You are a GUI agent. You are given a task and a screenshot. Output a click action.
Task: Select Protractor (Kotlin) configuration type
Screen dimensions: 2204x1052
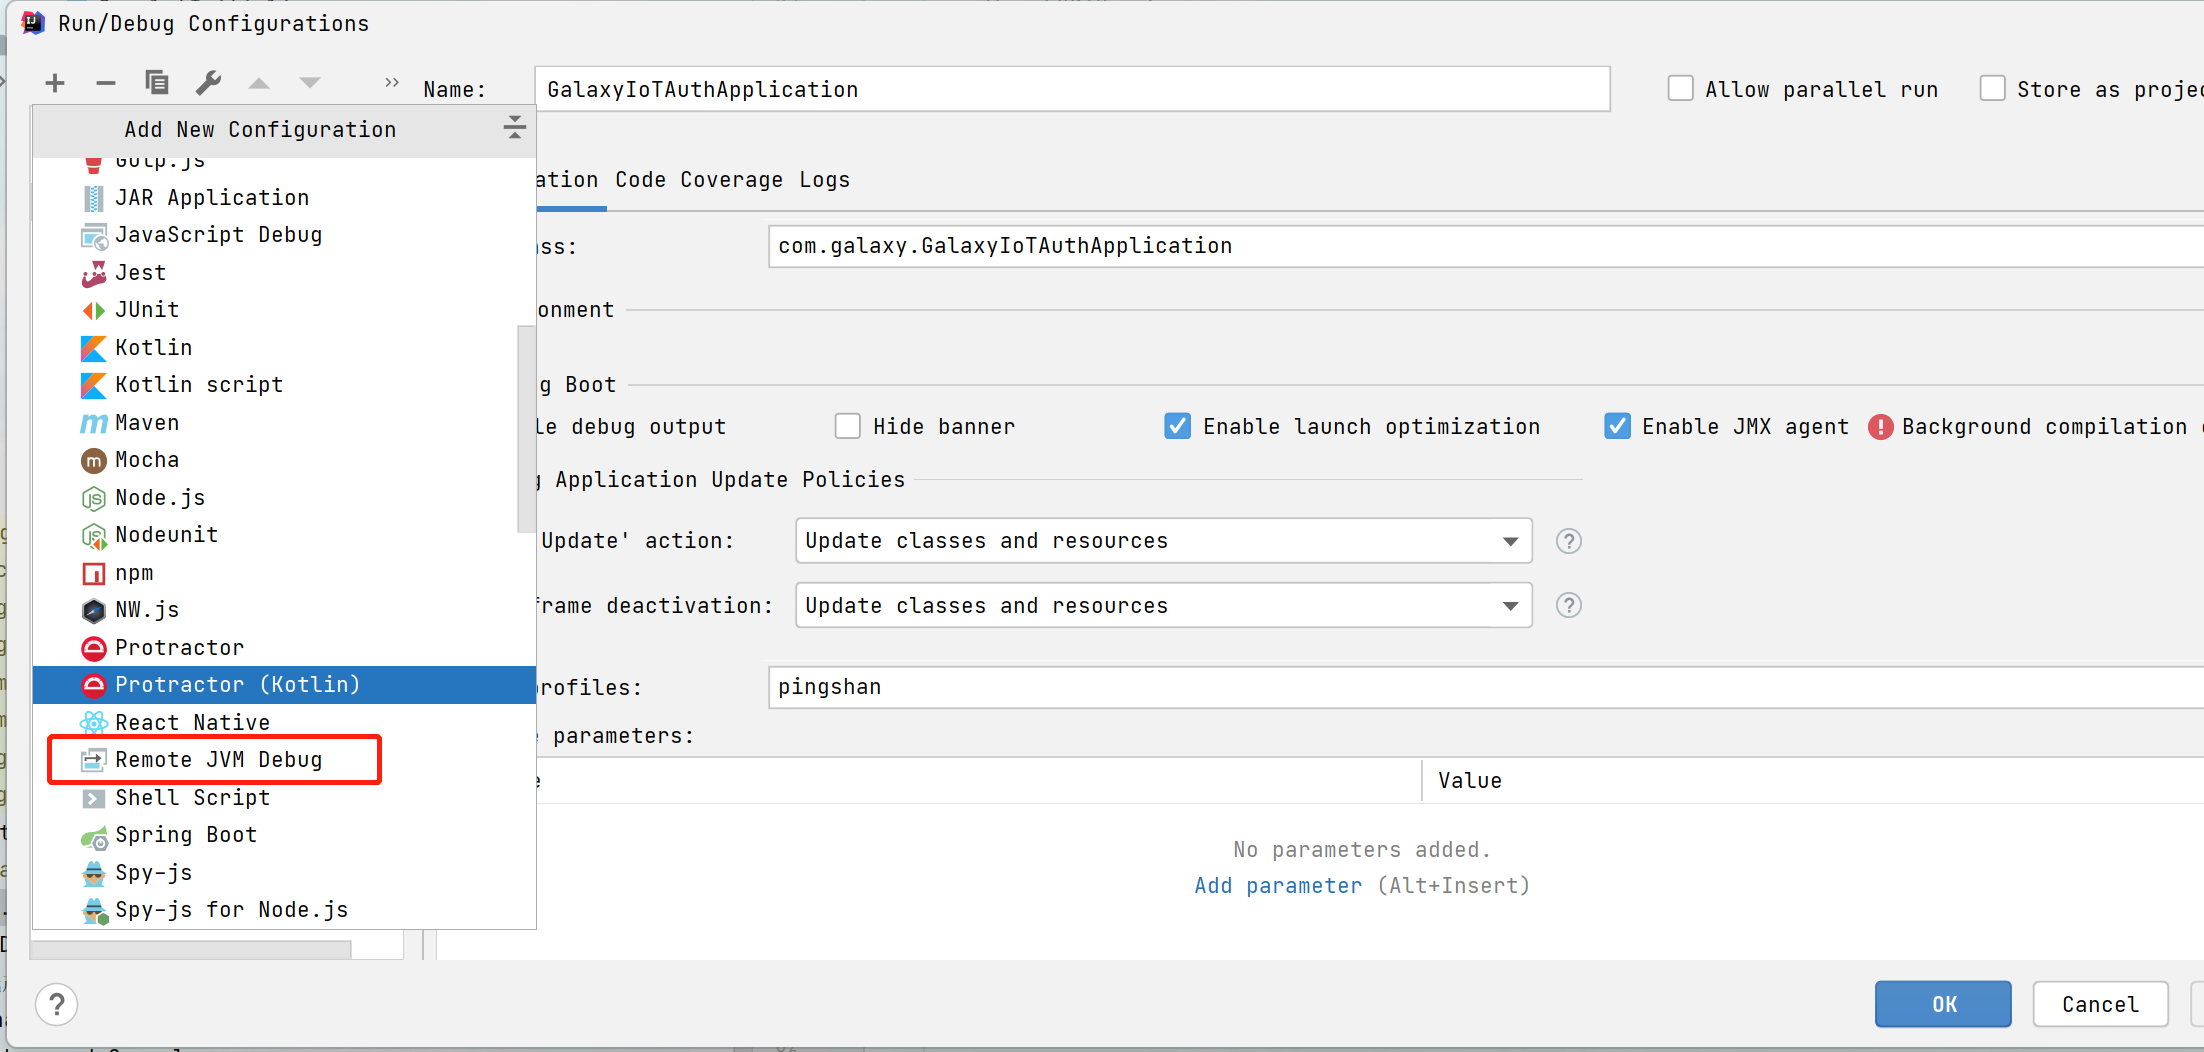point(285,685)
